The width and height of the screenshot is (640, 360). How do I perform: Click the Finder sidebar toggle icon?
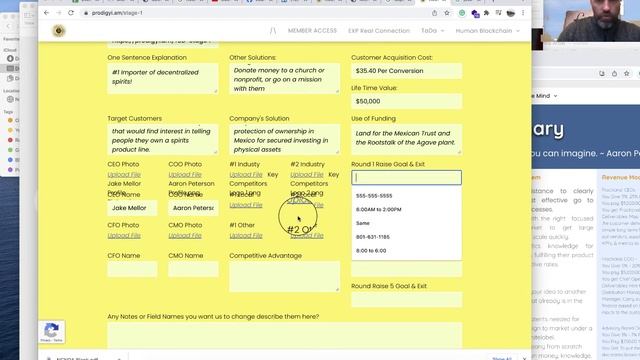[28, 16]
